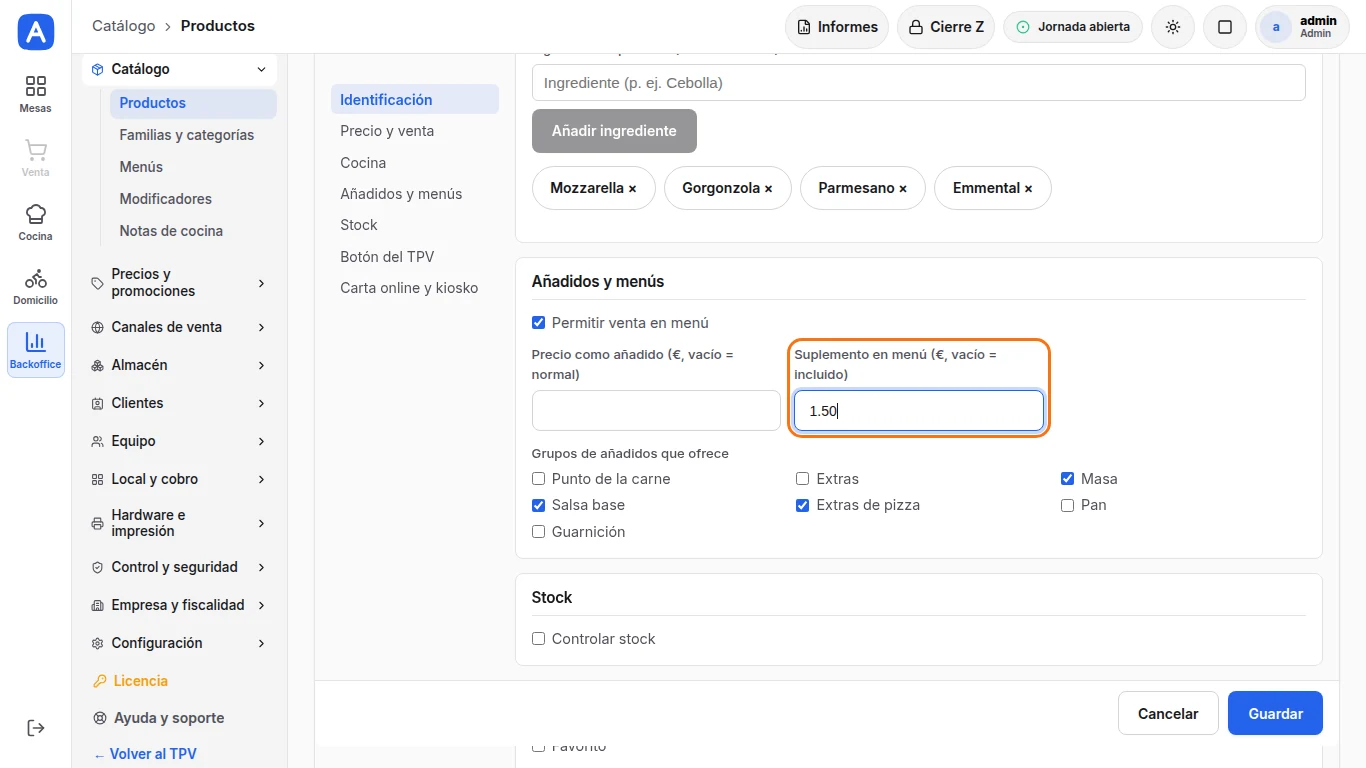Open the admin user avatar
The height and width of the screenshot is (768, 1366).
point(1276,27)
